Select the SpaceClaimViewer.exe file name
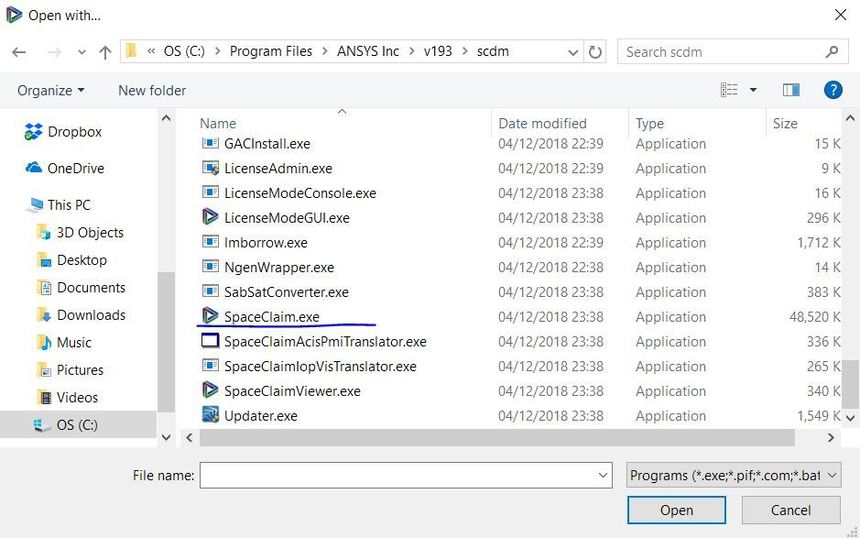 (292, 391)
